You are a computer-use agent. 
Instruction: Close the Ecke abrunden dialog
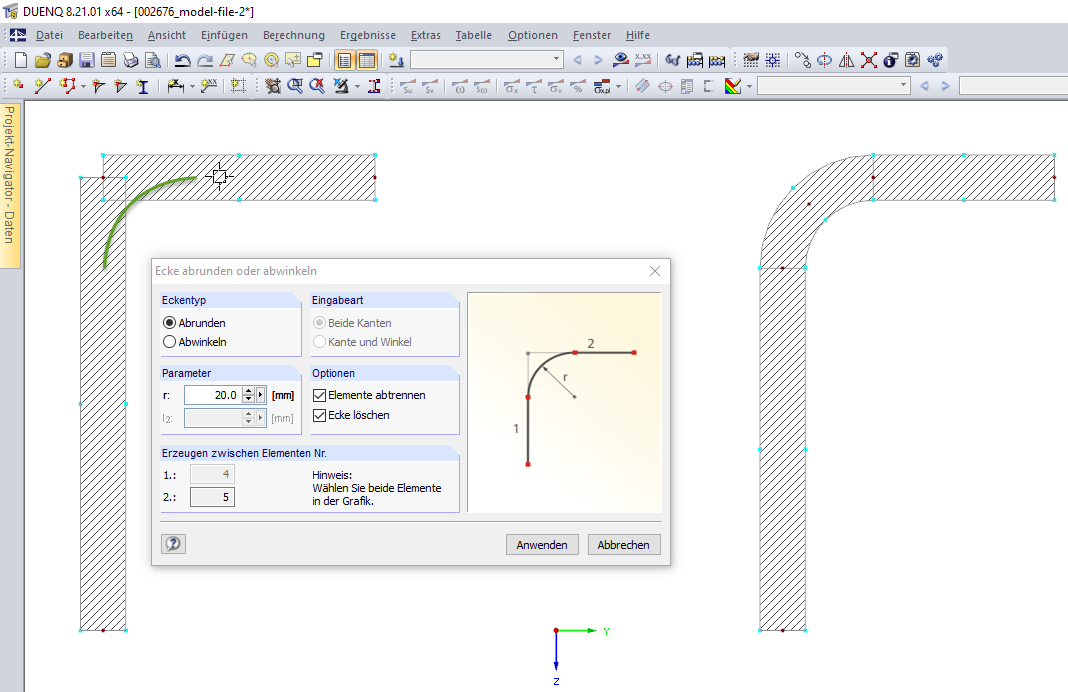tap(655, 271)
